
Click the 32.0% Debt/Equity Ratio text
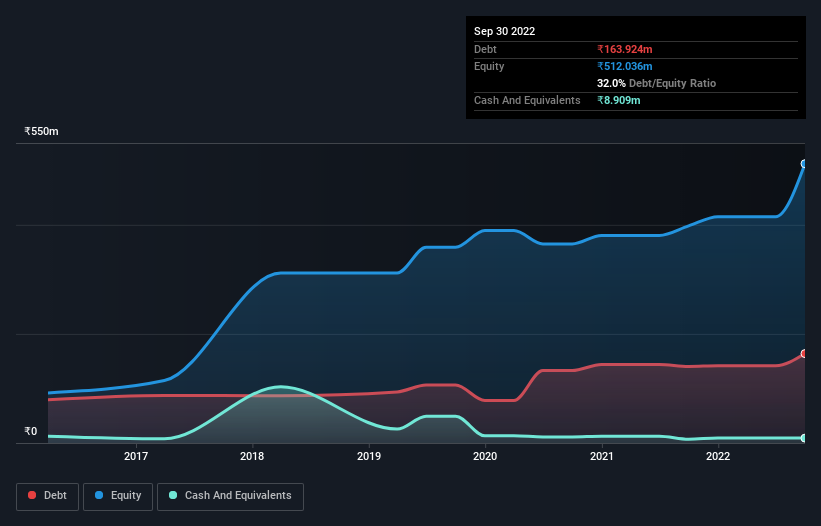pos(656,83)
